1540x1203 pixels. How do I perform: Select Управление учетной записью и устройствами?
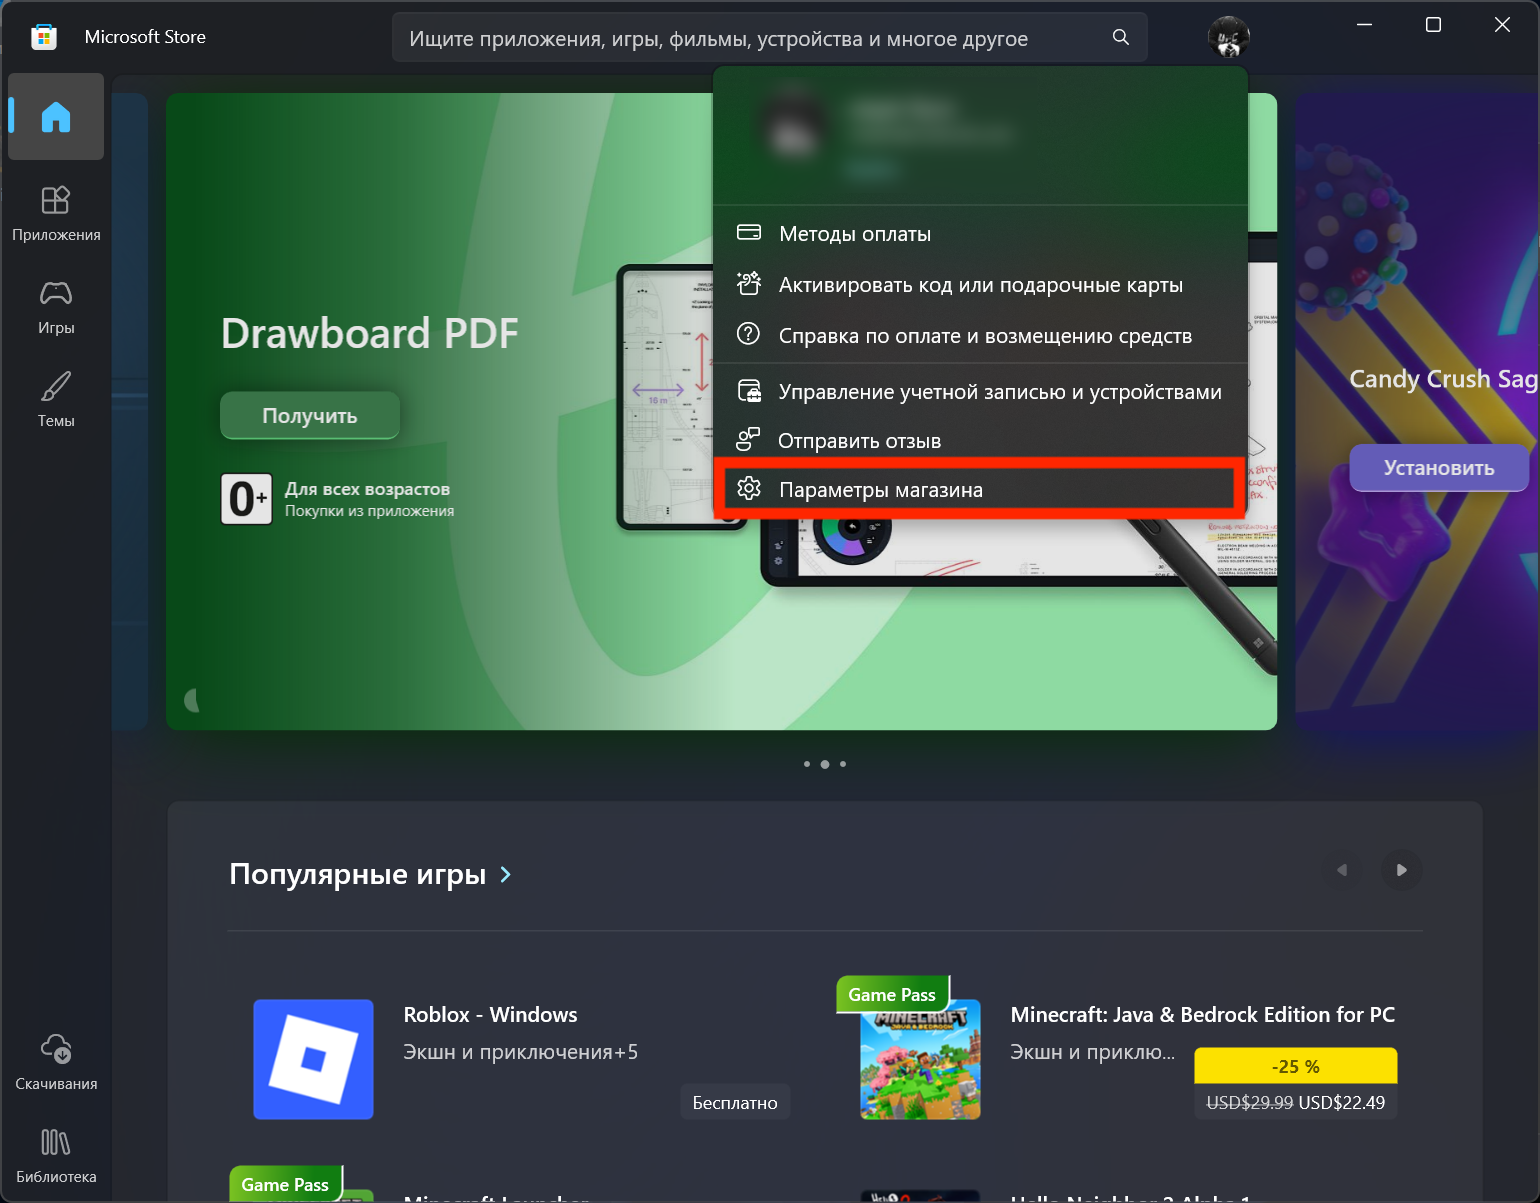point(980,392)
